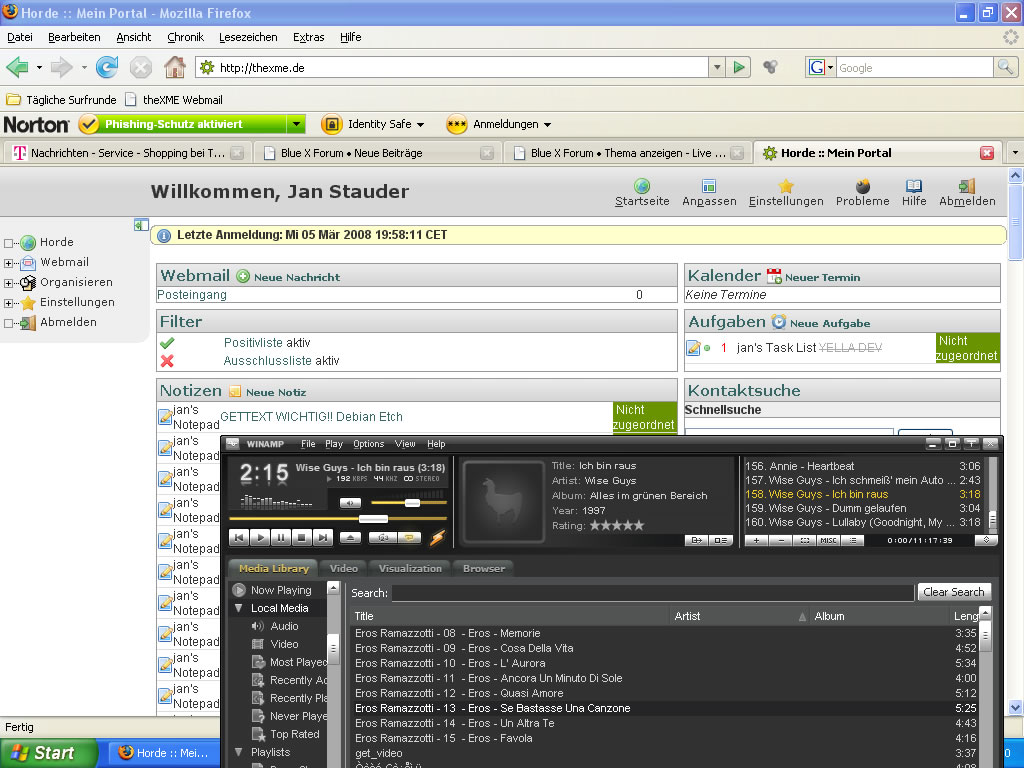This screenshot has height=768, width=1024.
Task: Toggle Winamp repeat button
Action: (x=410, y=538)
